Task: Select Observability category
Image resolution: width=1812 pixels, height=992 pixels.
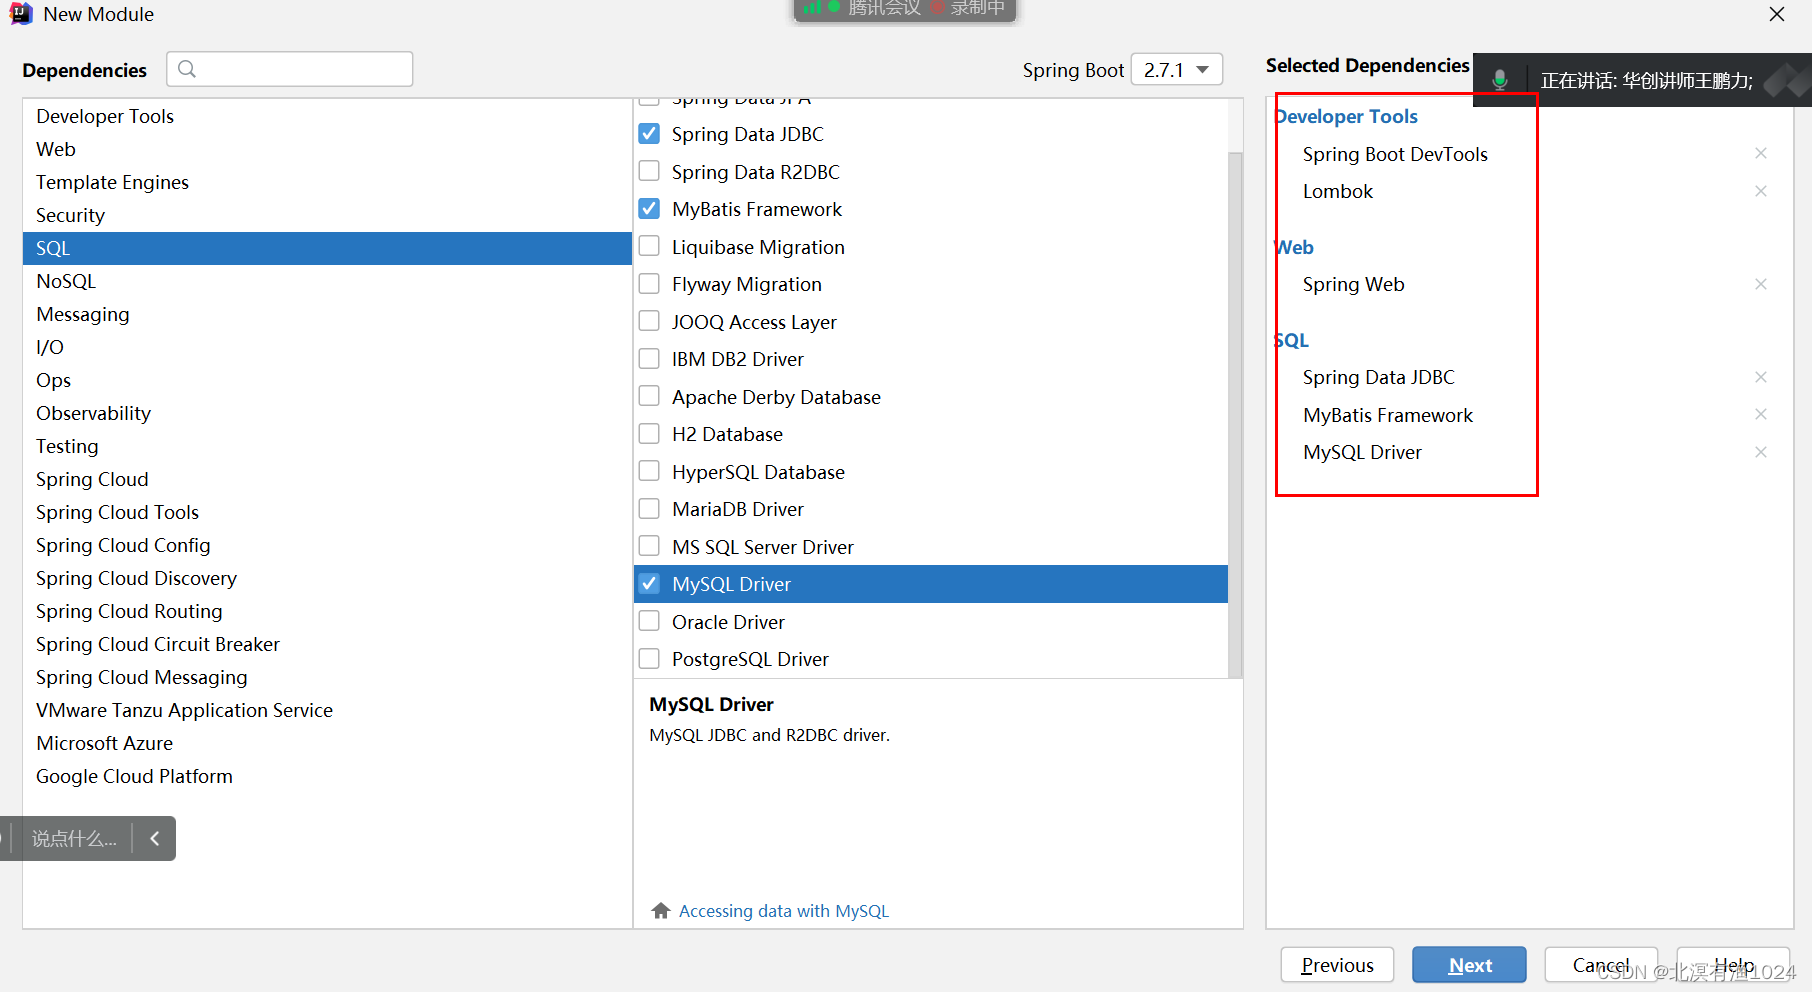Action: (327, 413)
